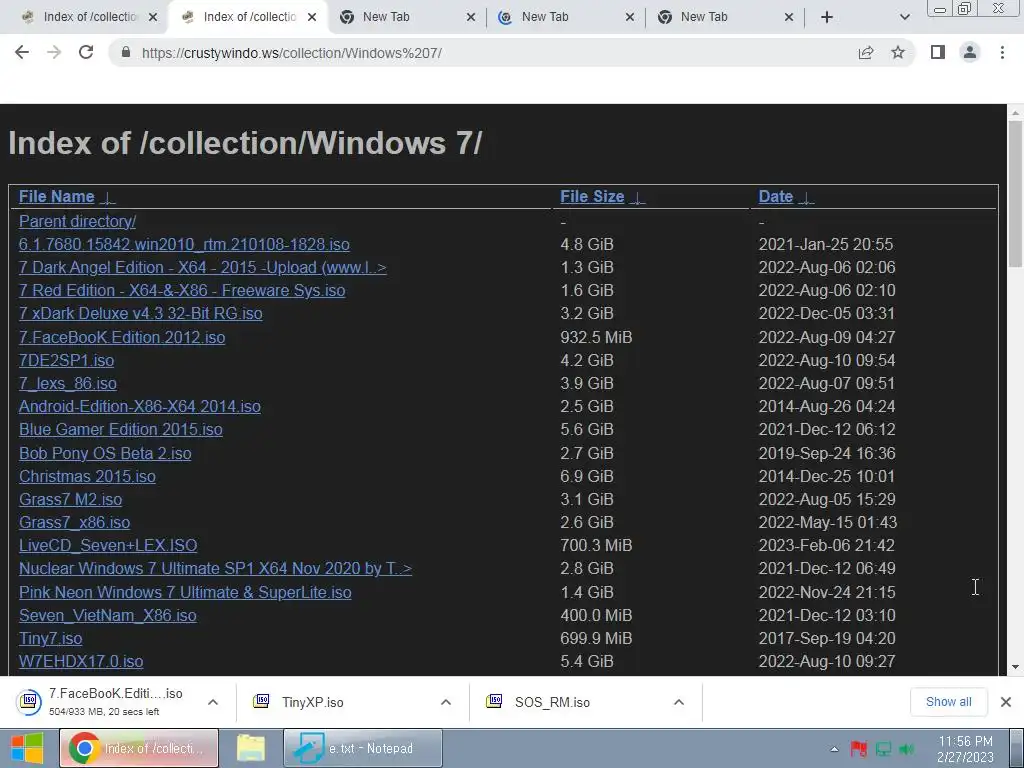The image size is (1024, 768).
Task: Click 7_lexs_86.iso link
Action: (x=68, y=383)
